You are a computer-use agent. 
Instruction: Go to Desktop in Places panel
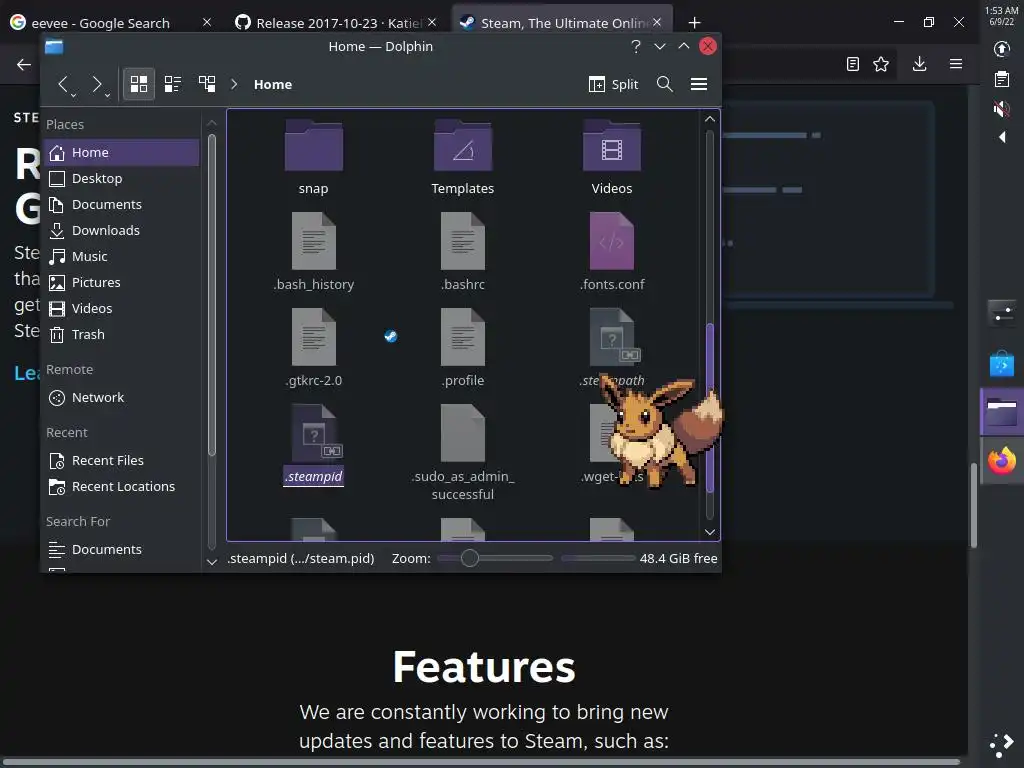click(x=121, y=178)
